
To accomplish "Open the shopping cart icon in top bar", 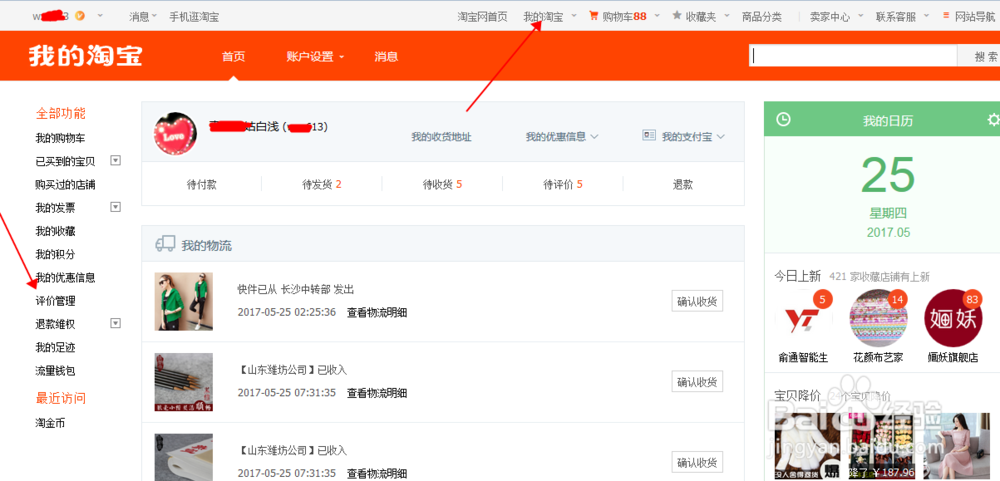I will pos(593,16).
